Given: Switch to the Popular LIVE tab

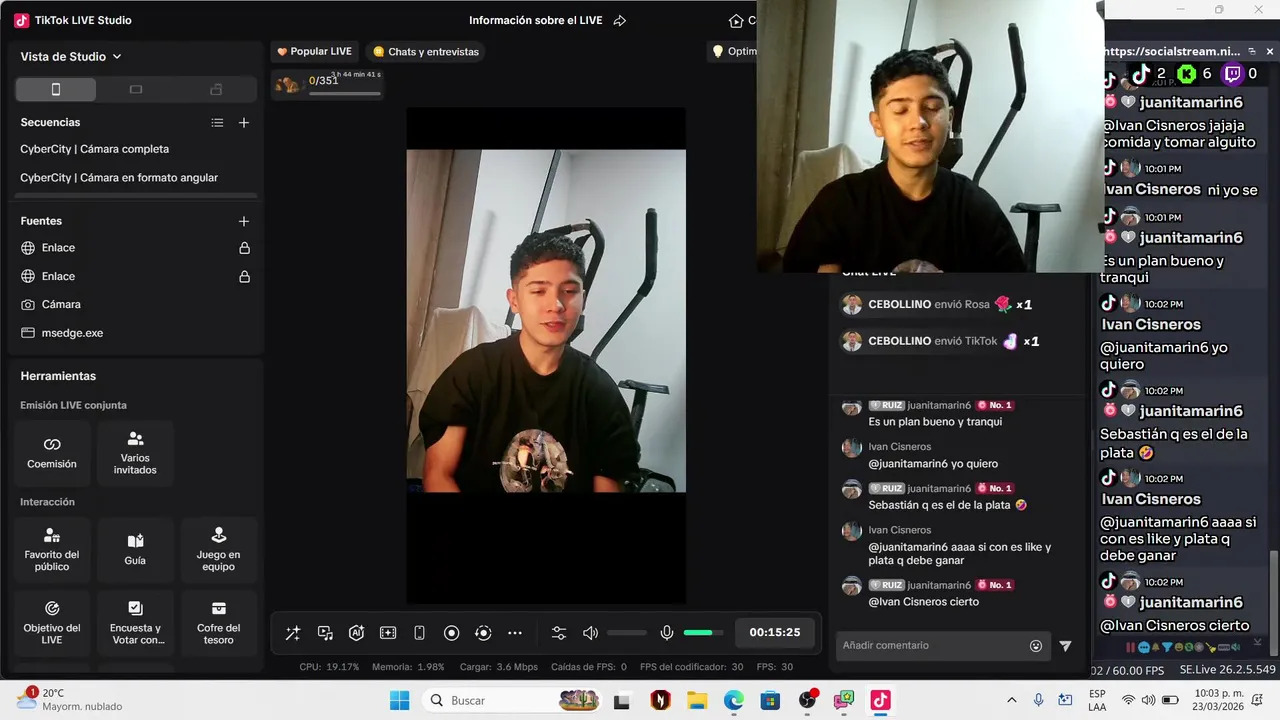Looking at the screenshot, I should pyautogui.click(x=314, y=51).
